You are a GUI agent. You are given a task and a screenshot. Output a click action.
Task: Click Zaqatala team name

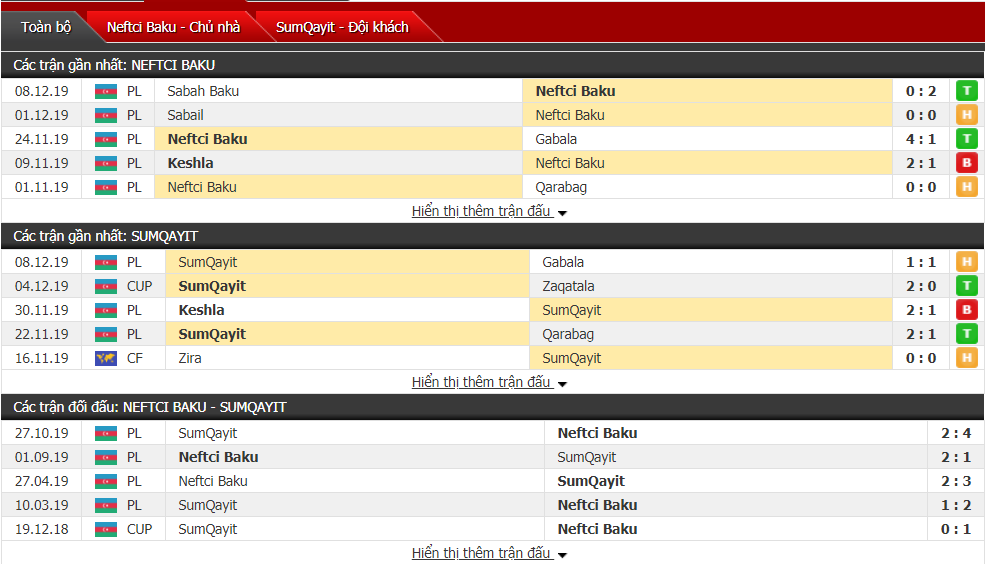click(568, 286)
